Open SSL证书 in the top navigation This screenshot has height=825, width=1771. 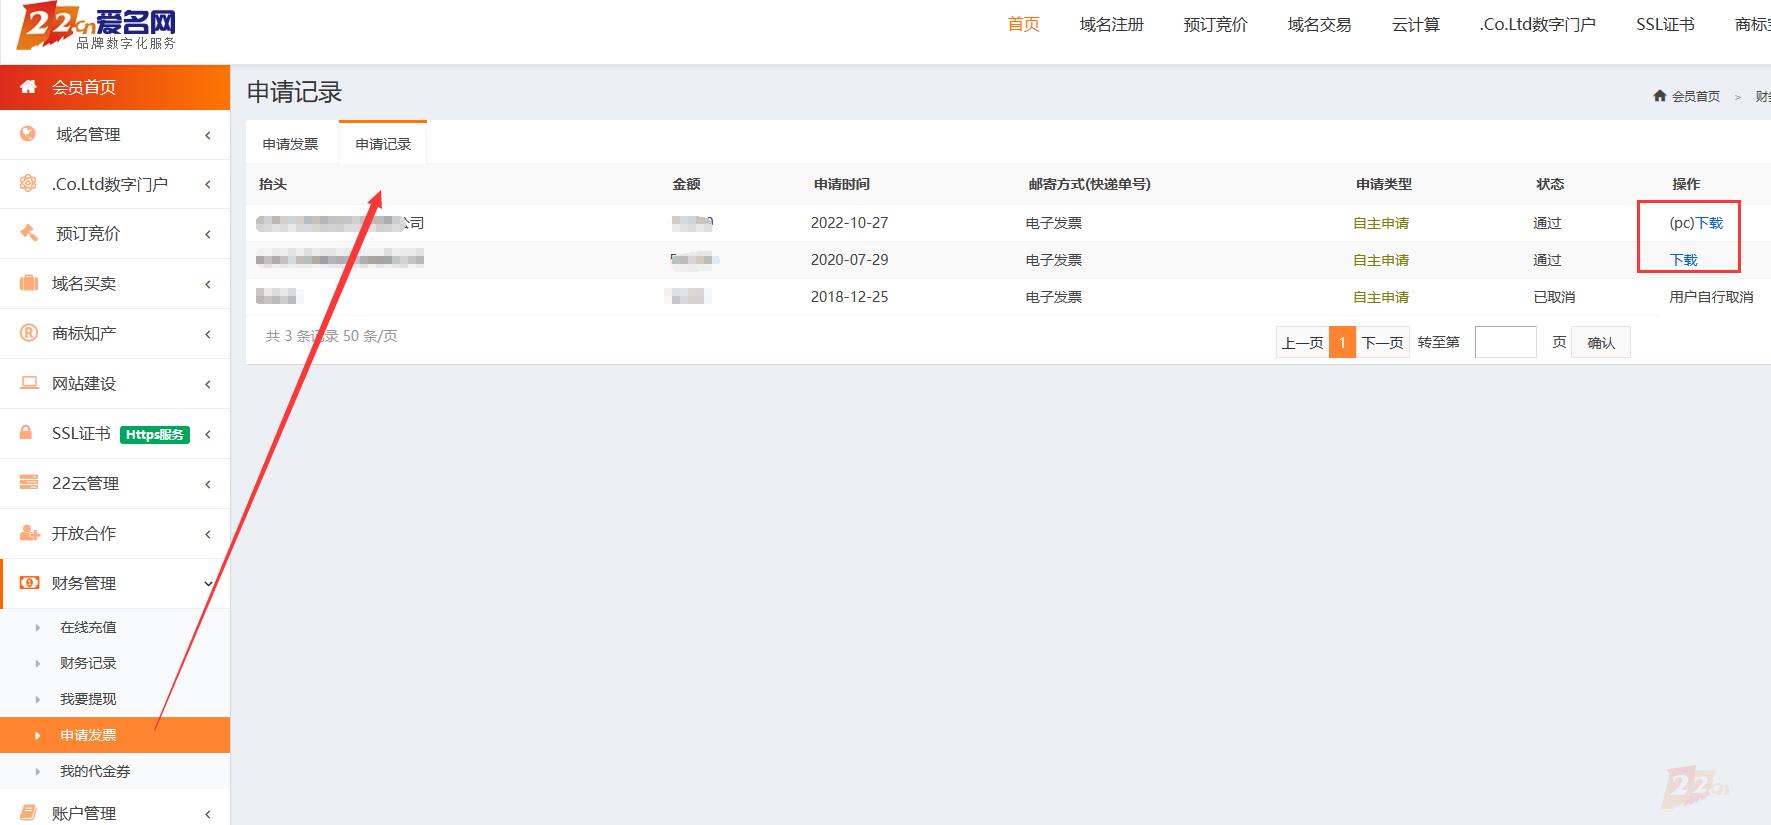[1665, 24]
